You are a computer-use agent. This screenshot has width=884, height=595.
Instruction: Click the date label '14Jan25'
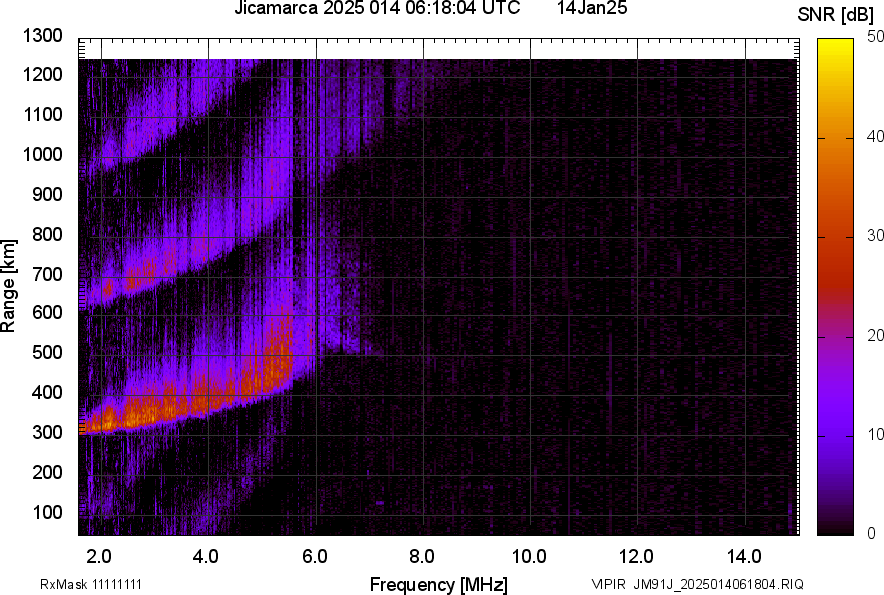point(592,8)
